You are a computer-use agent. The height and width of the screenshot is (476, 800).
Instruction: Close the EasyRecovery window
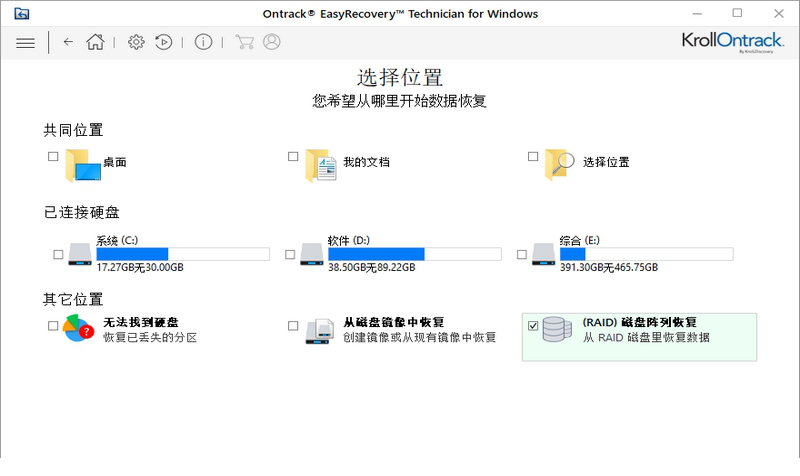coord(779,14)
